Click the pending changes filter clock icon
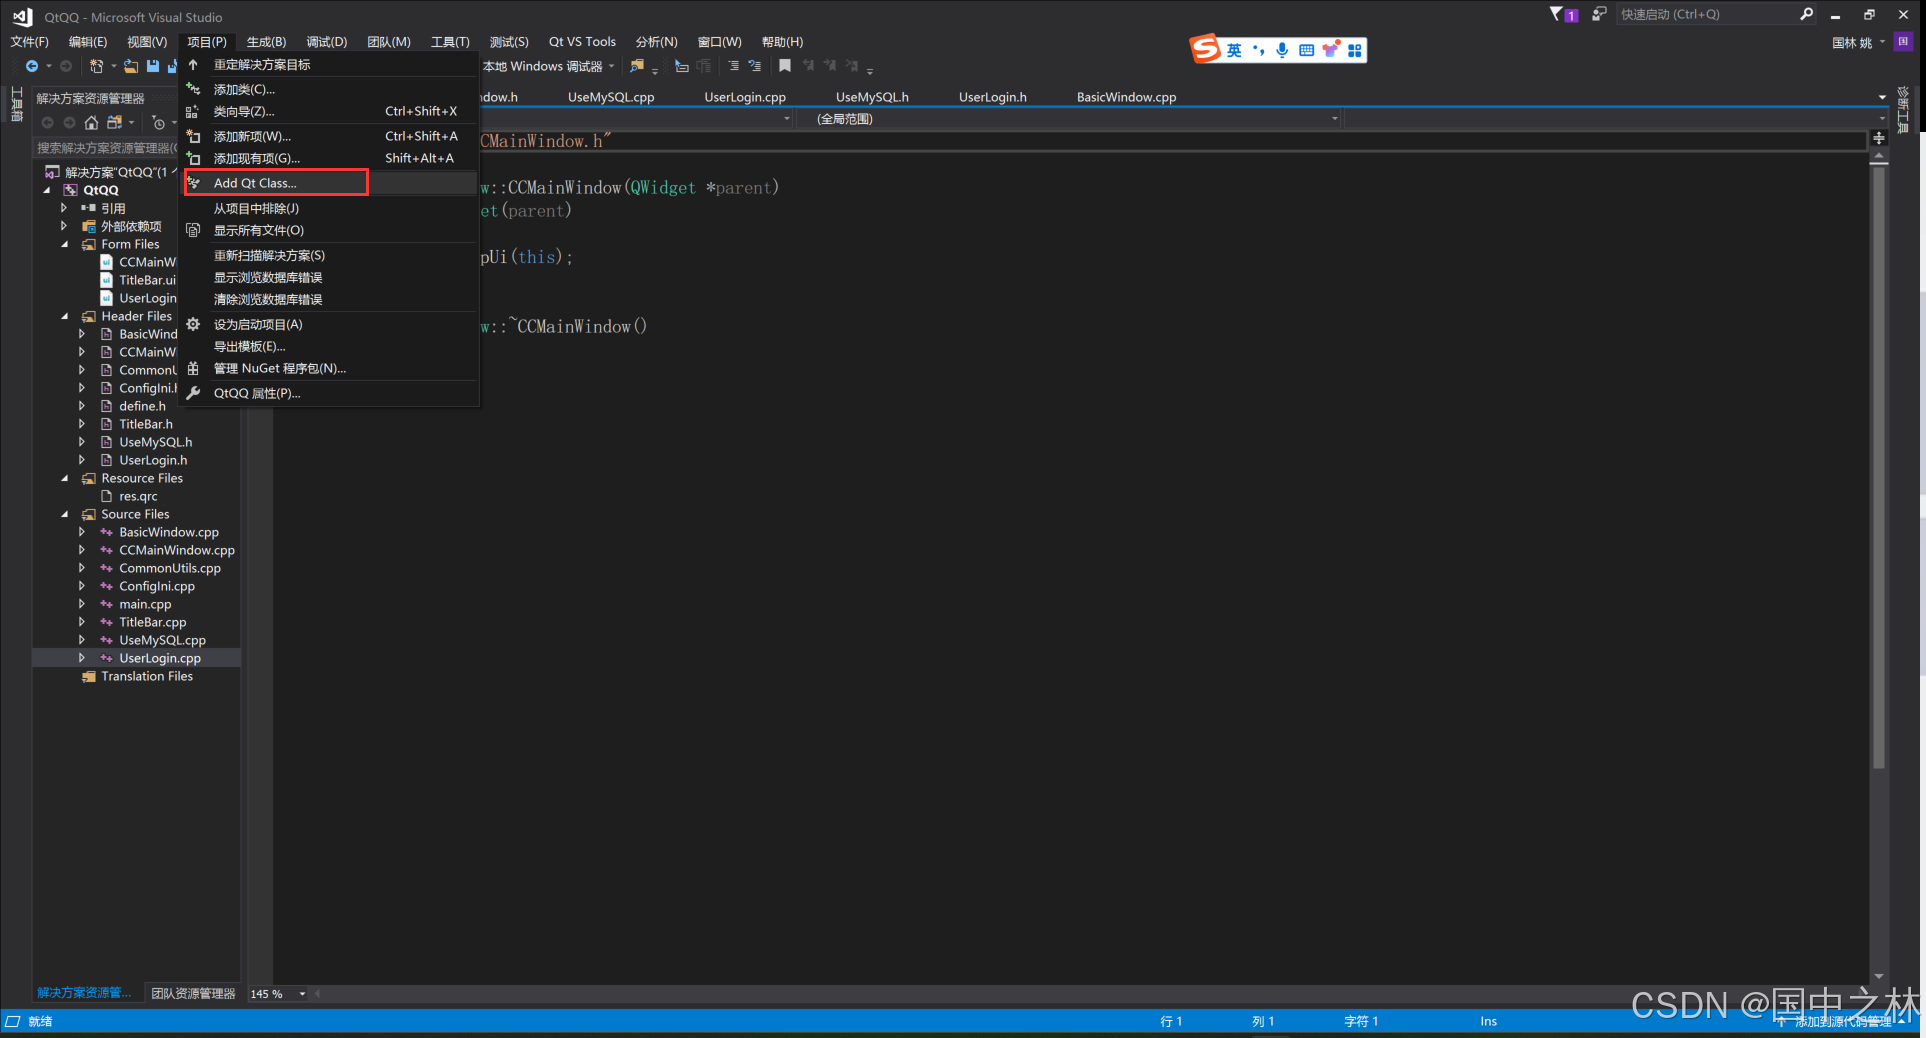The image size is (1926, 1038). 158,122
